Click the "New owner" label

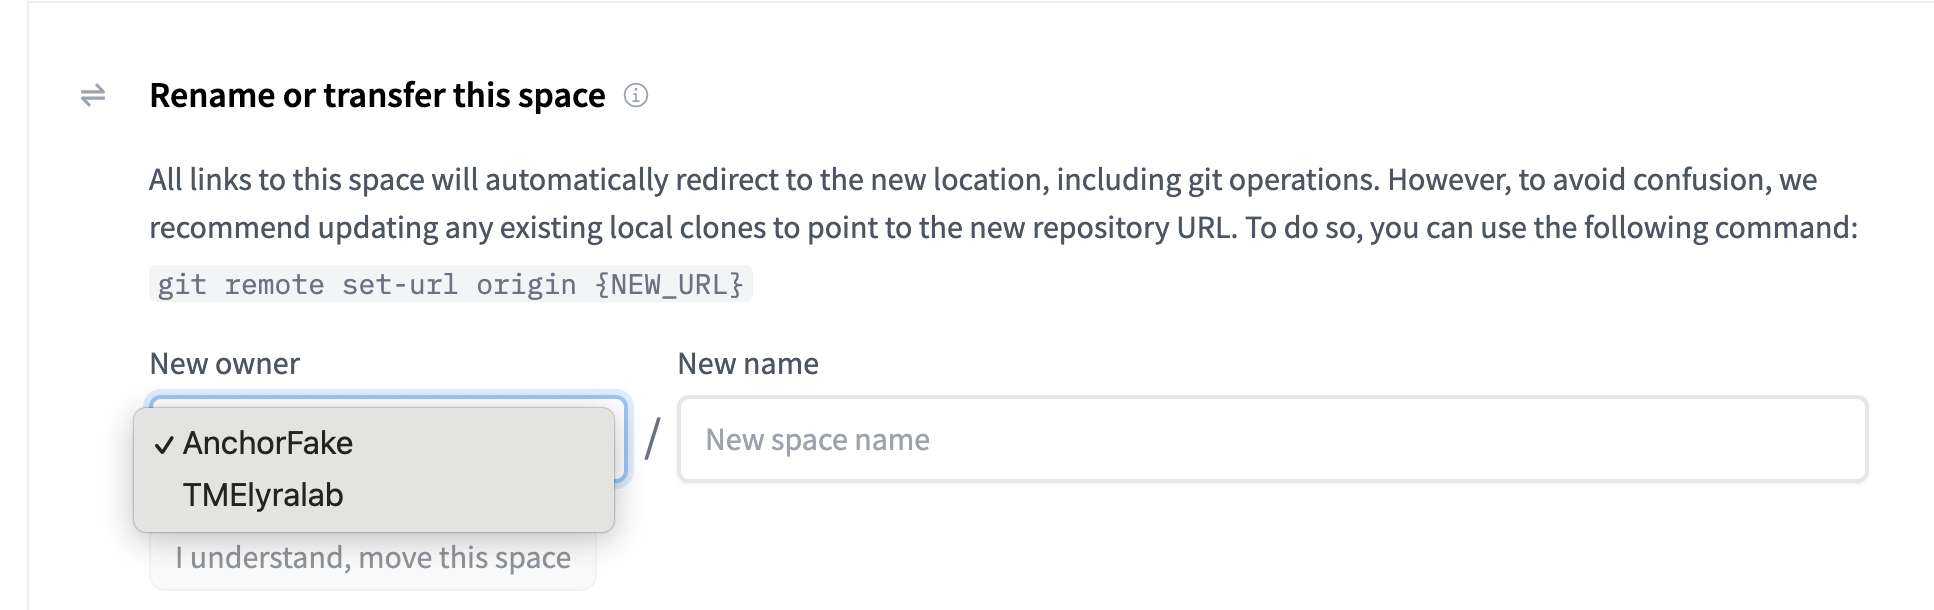[x=225, y=364]
